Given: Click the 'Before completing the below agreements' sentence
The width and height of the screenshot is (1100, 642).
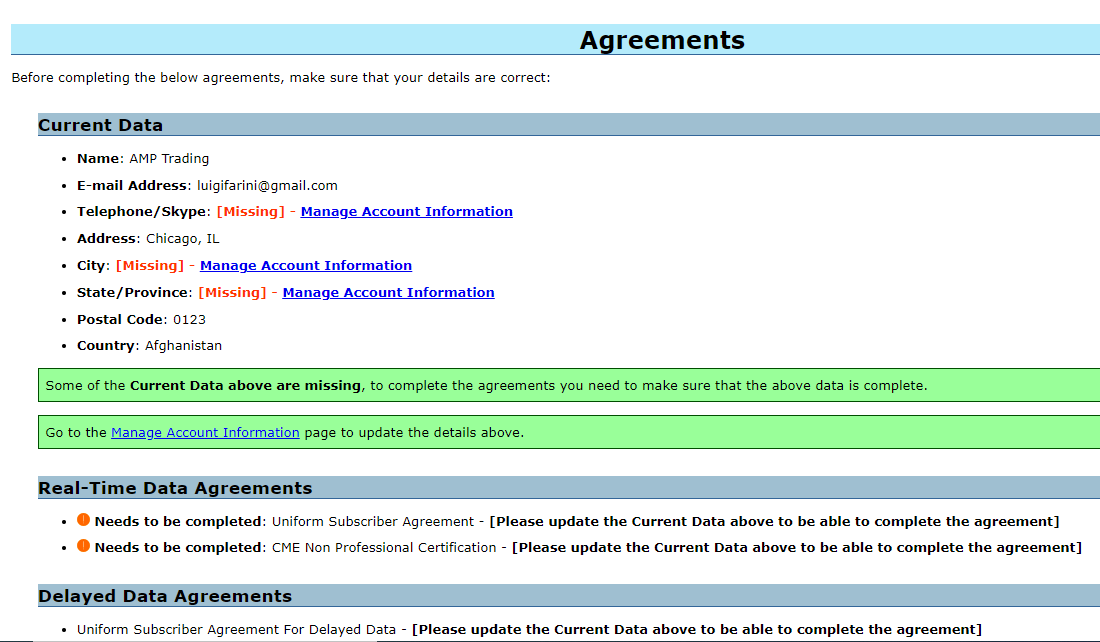Looking at the screenshot, I should (281, 78).
